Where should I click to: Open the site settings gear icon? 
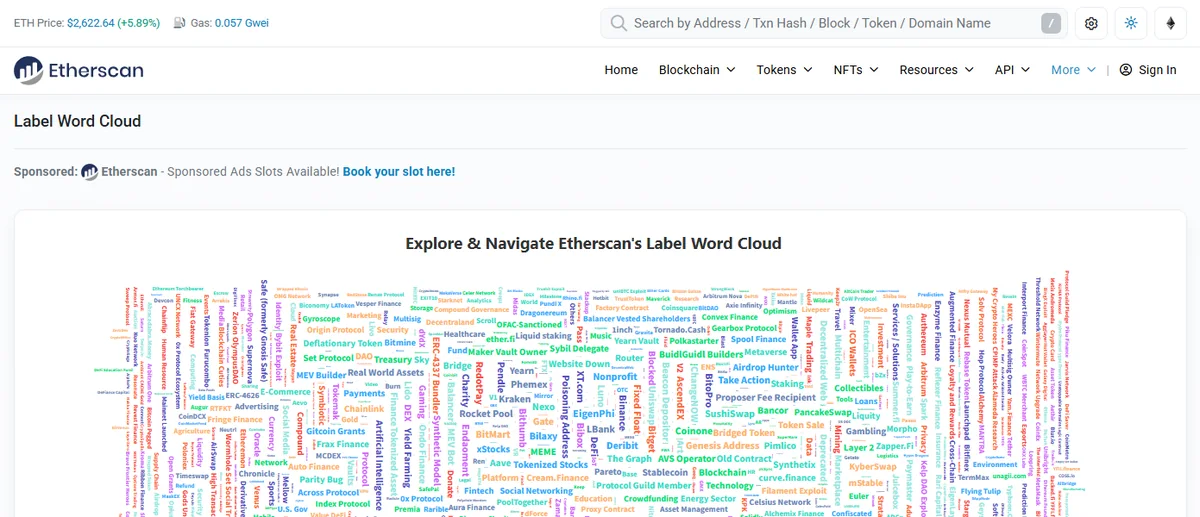point(1091,23)
